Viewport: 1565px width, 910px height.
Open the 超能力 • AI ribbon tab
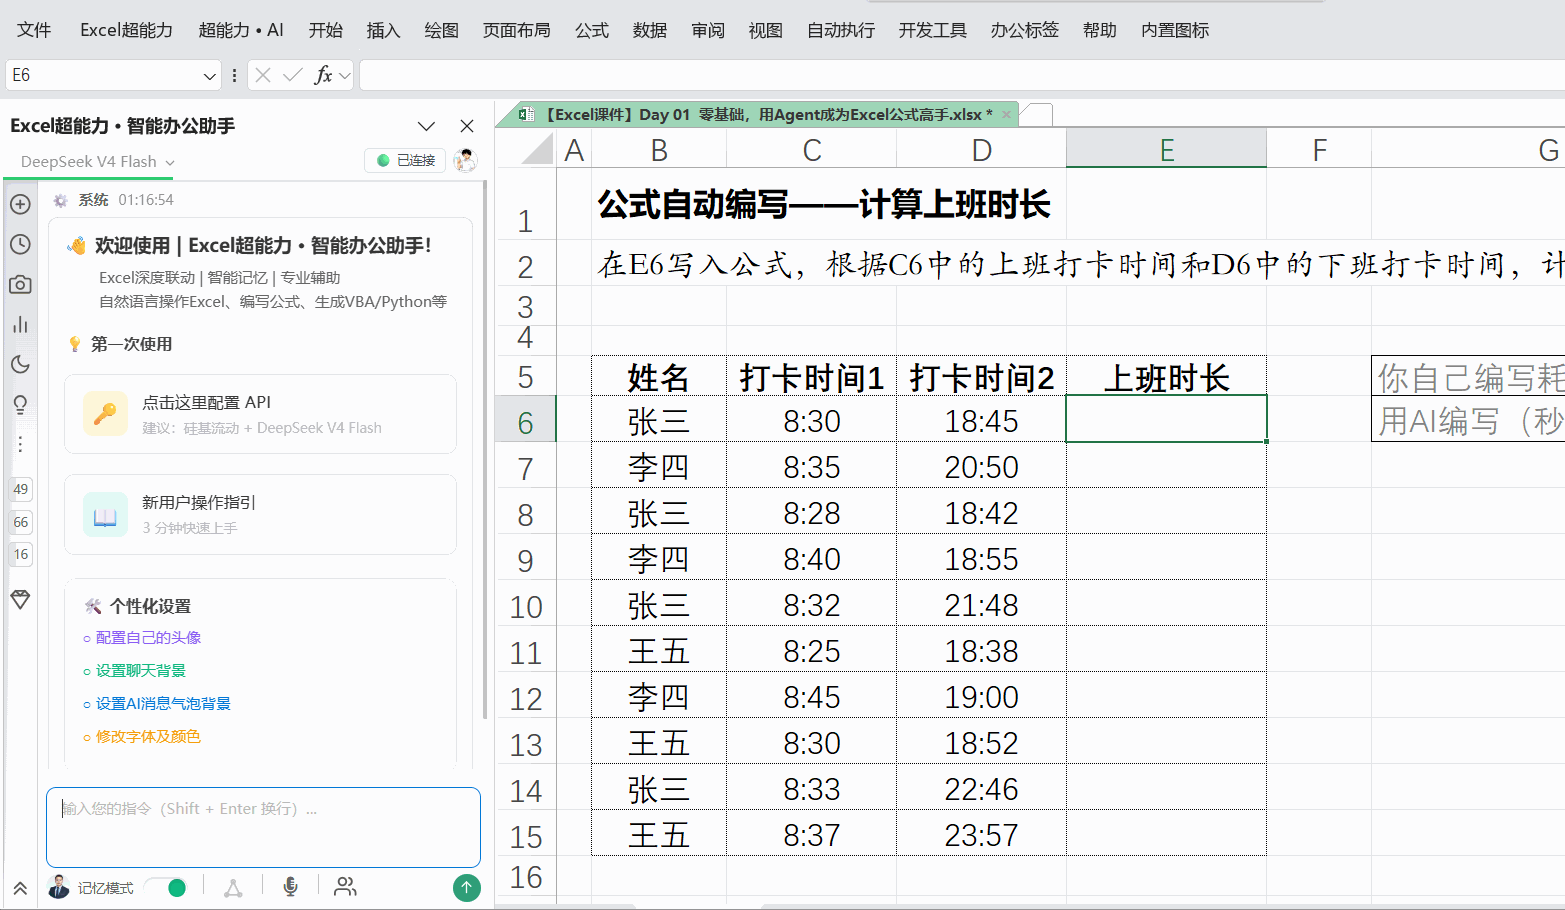click(241, 30)
